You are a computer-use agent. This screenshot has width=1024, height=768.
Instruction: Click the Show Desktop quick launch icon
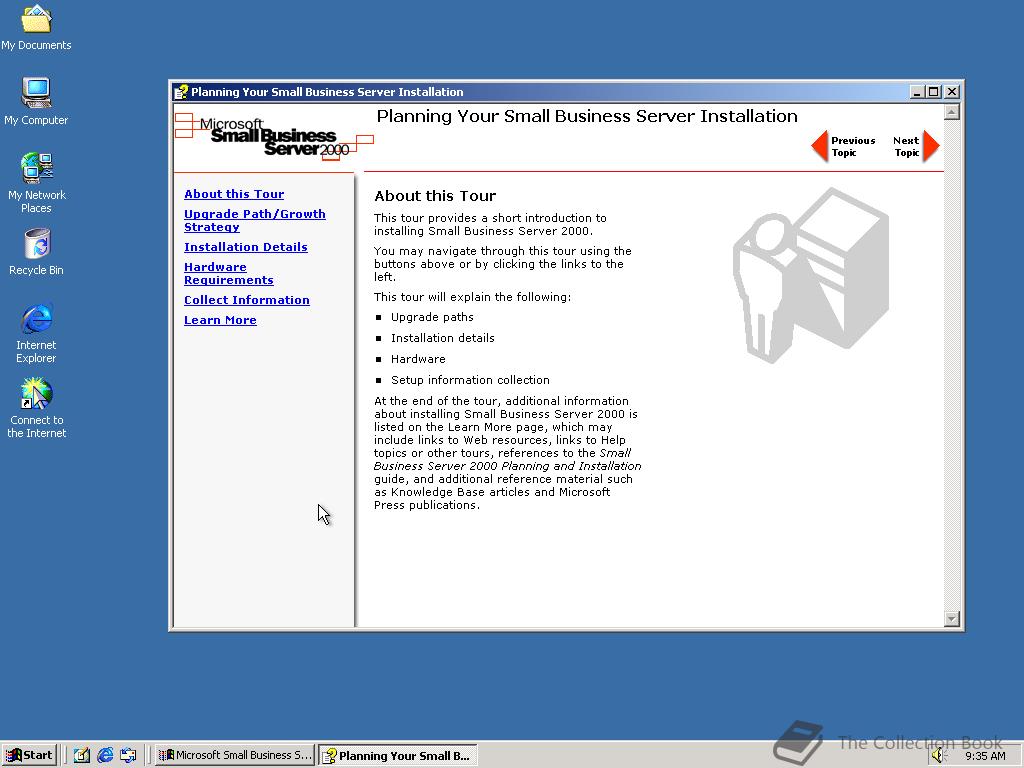point(82,755)
